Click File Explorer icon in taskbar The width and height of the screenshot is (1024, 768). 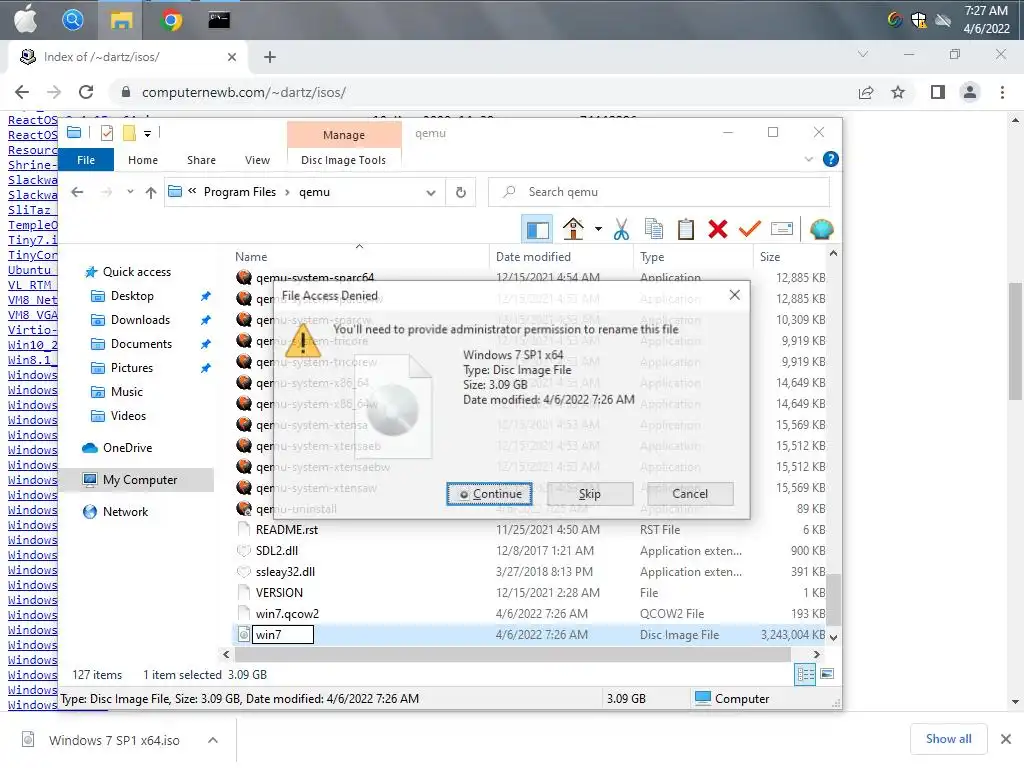coord(121,20)
